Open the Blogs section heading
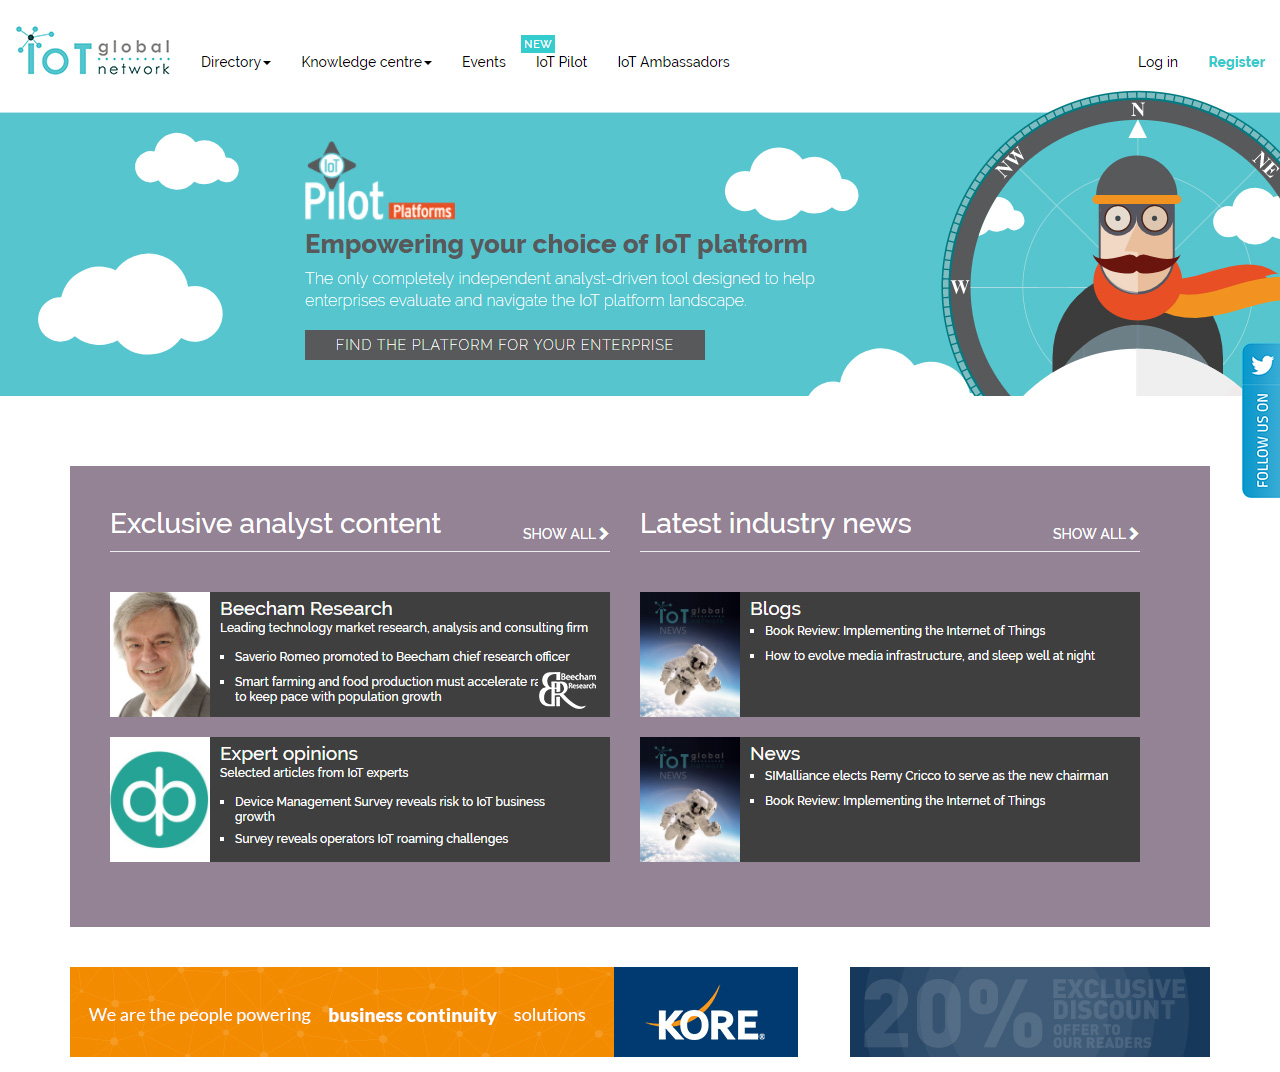The height and width of the screenshot is (1072, 1280). click(x=775, y=608)
